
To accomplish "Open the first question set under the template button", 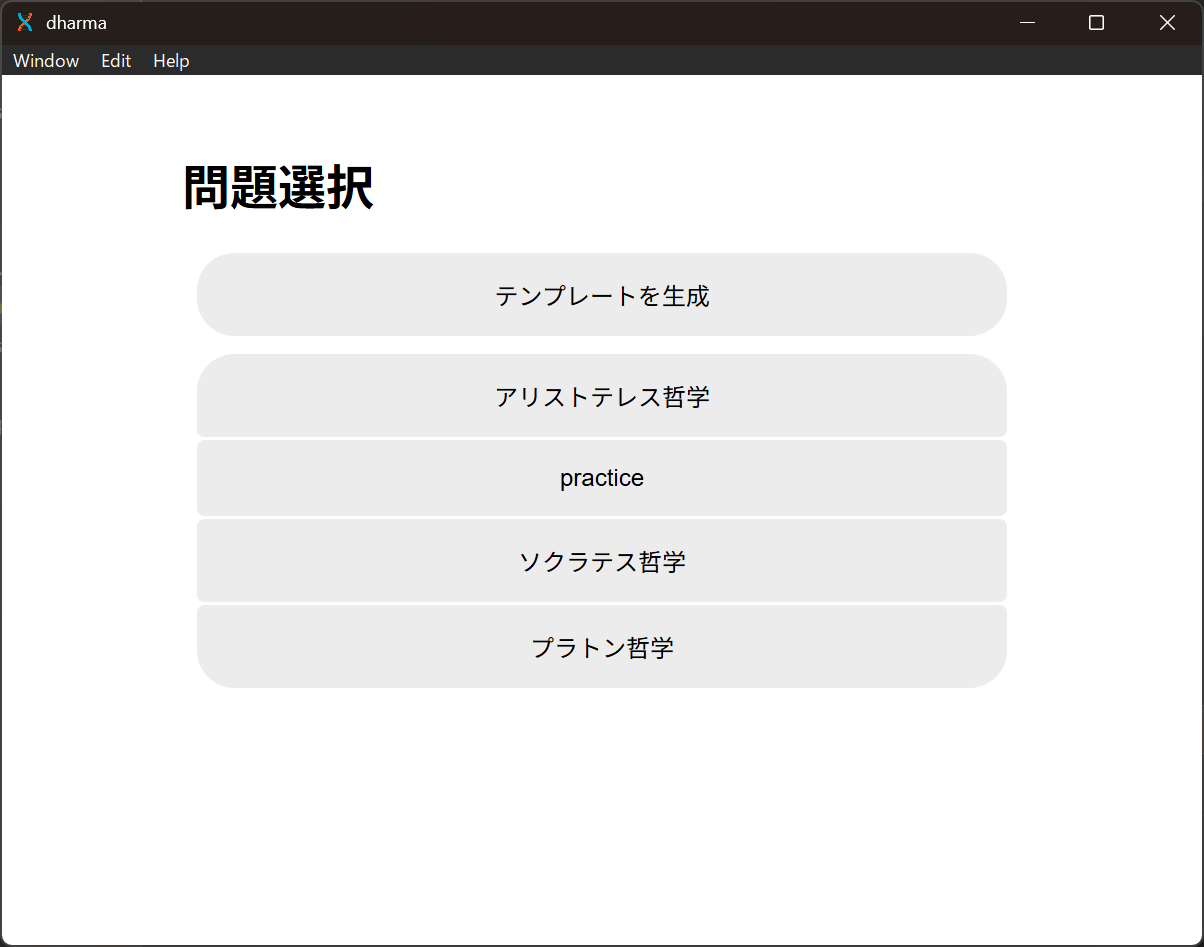I will (601, 396).
